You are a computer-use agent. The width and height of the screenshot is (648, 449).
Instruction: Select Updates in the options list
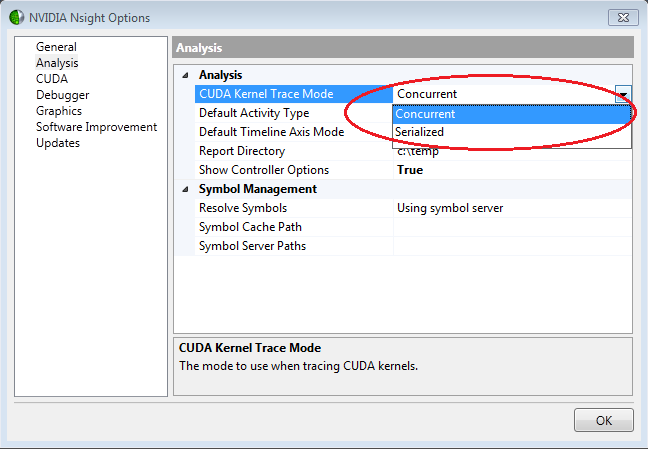tap(58, 143)
